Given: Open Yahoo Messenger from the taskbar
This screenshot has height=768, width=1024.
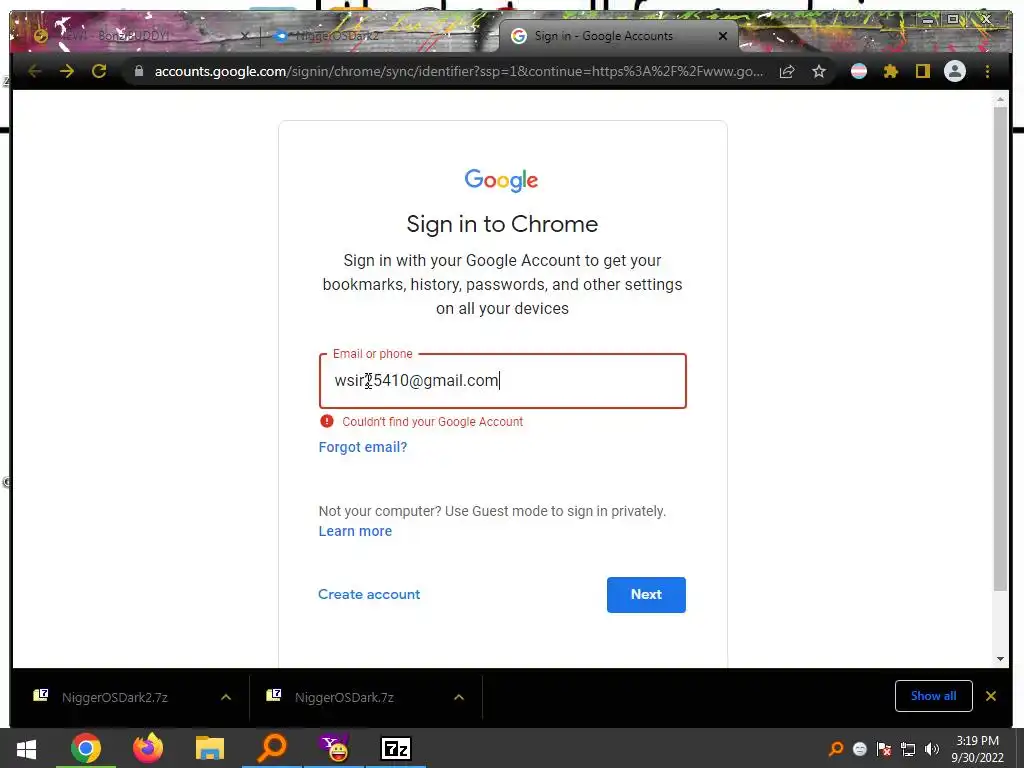Looking at the screenshot, I should click(x=334, y=748).
